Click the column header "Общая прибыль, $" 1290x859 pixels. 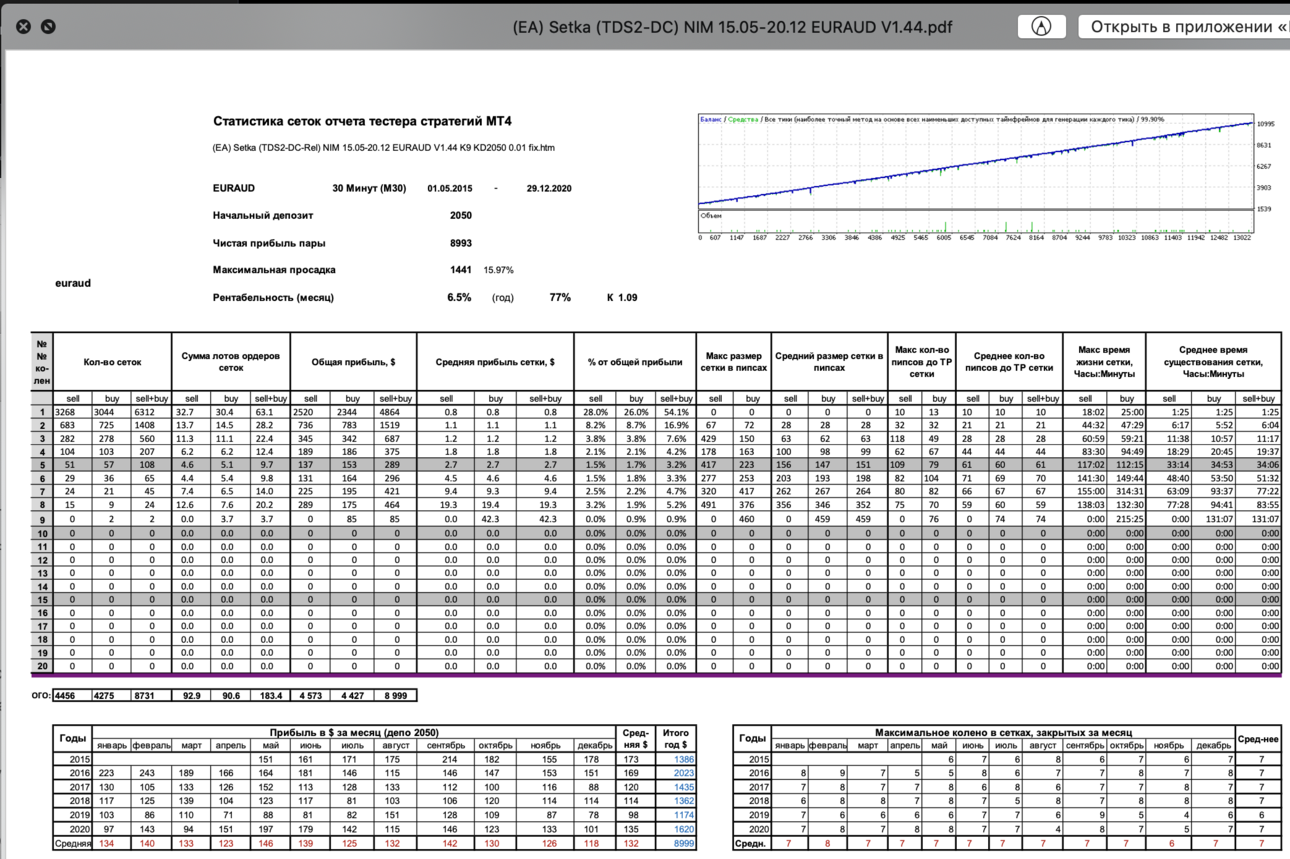click(x=353, y=362)
